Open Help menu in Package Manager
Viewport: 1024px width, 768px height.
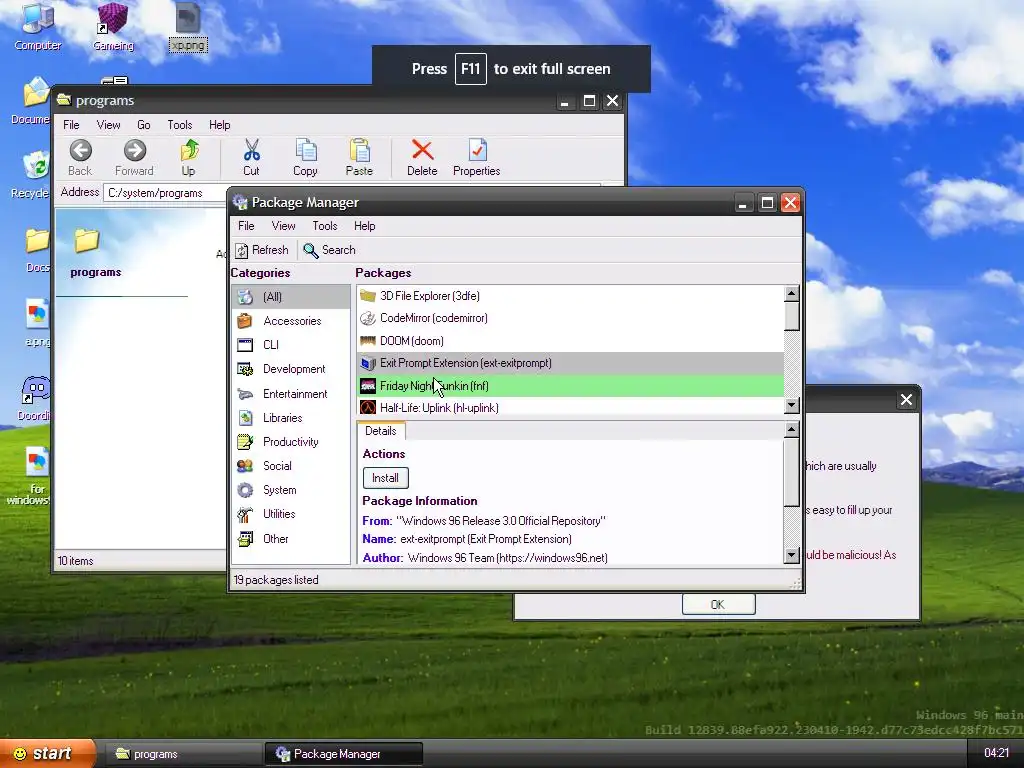pyautogui.click(x=364, y=226)
